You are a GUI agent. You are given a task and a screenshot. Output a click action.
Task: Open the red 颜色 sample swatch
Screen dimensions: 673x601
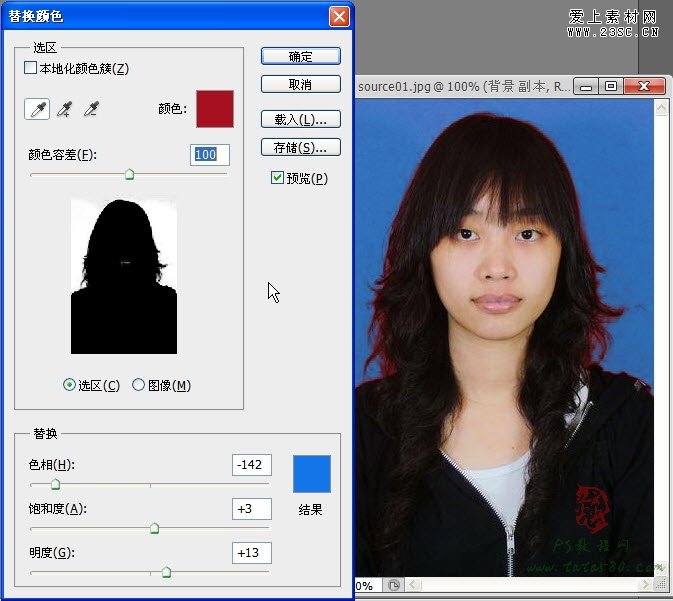click(214, 109)
